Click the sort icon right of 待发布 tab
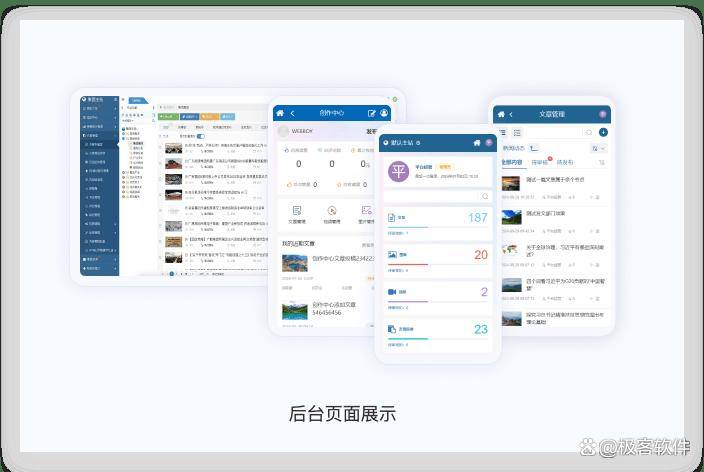 point(602,162)
